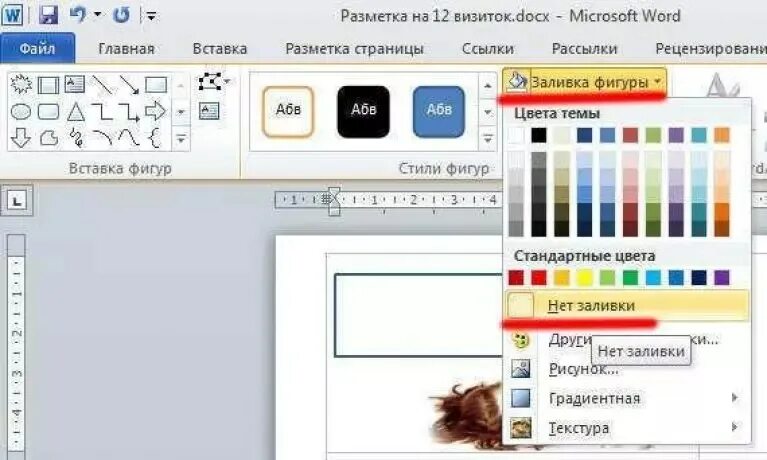Pick the black theme color swatch
This screenshot has height=460, width=767.
[539, 135]
